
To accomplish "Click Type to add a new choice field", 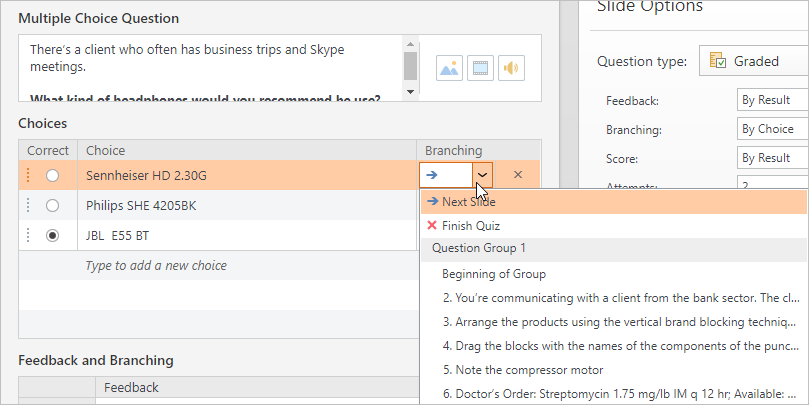I will click(156, 266).
